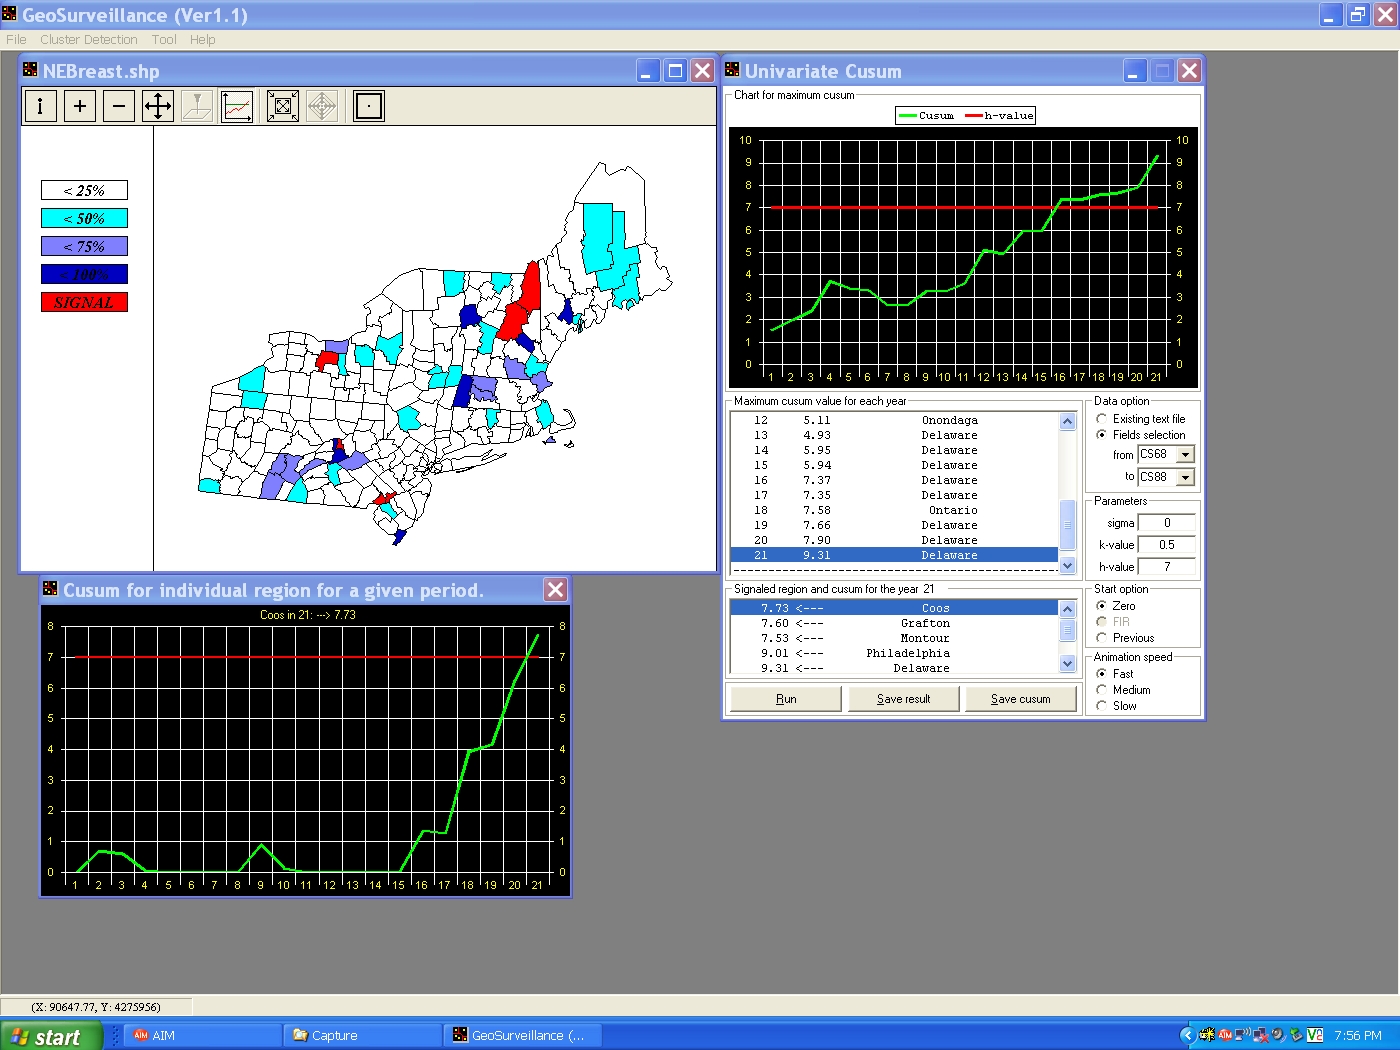Open the Tool menu
Viewport: 1400px width, 1050px height.
pos(164,40)
